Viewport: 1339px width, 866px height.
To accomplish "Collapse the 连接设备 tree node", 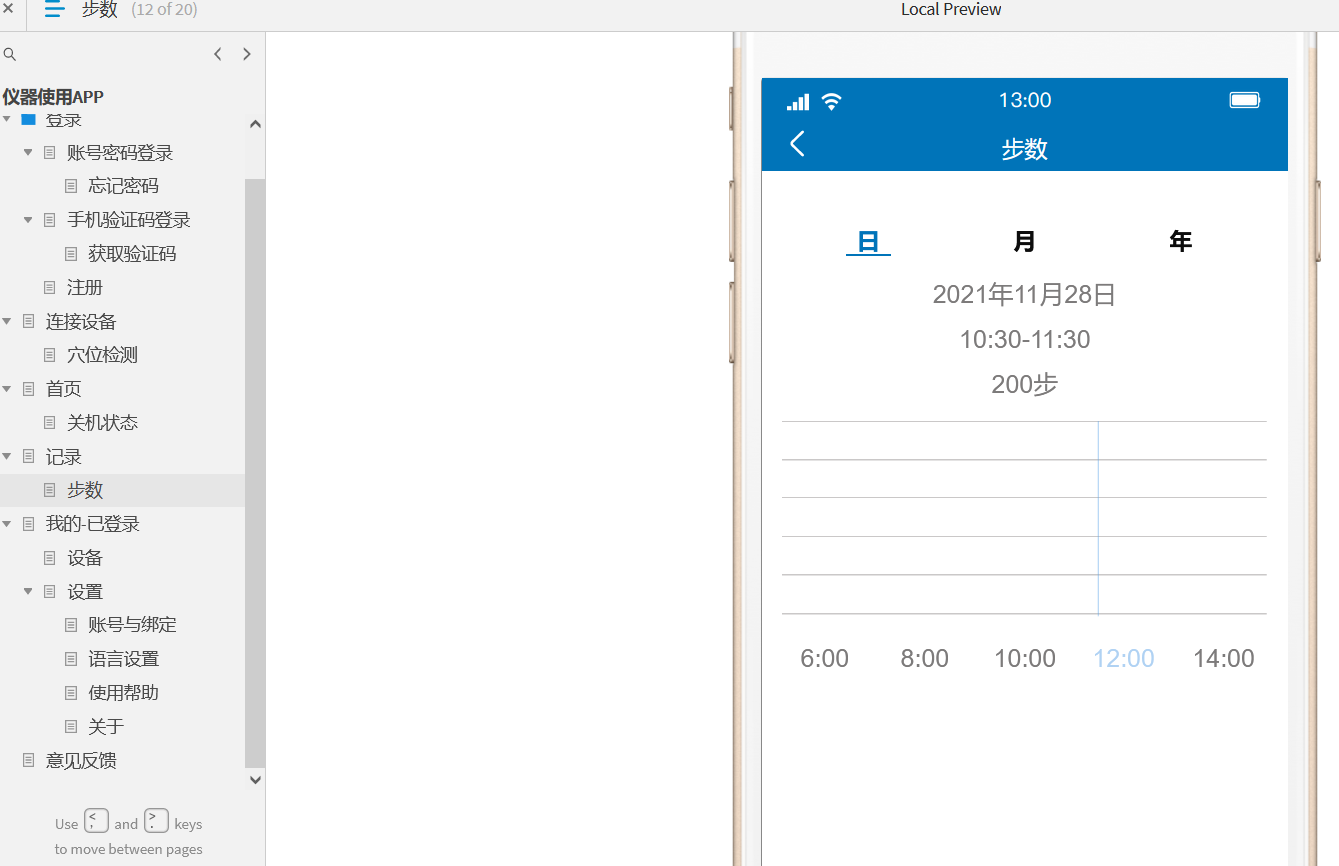I will pos(7,321).
